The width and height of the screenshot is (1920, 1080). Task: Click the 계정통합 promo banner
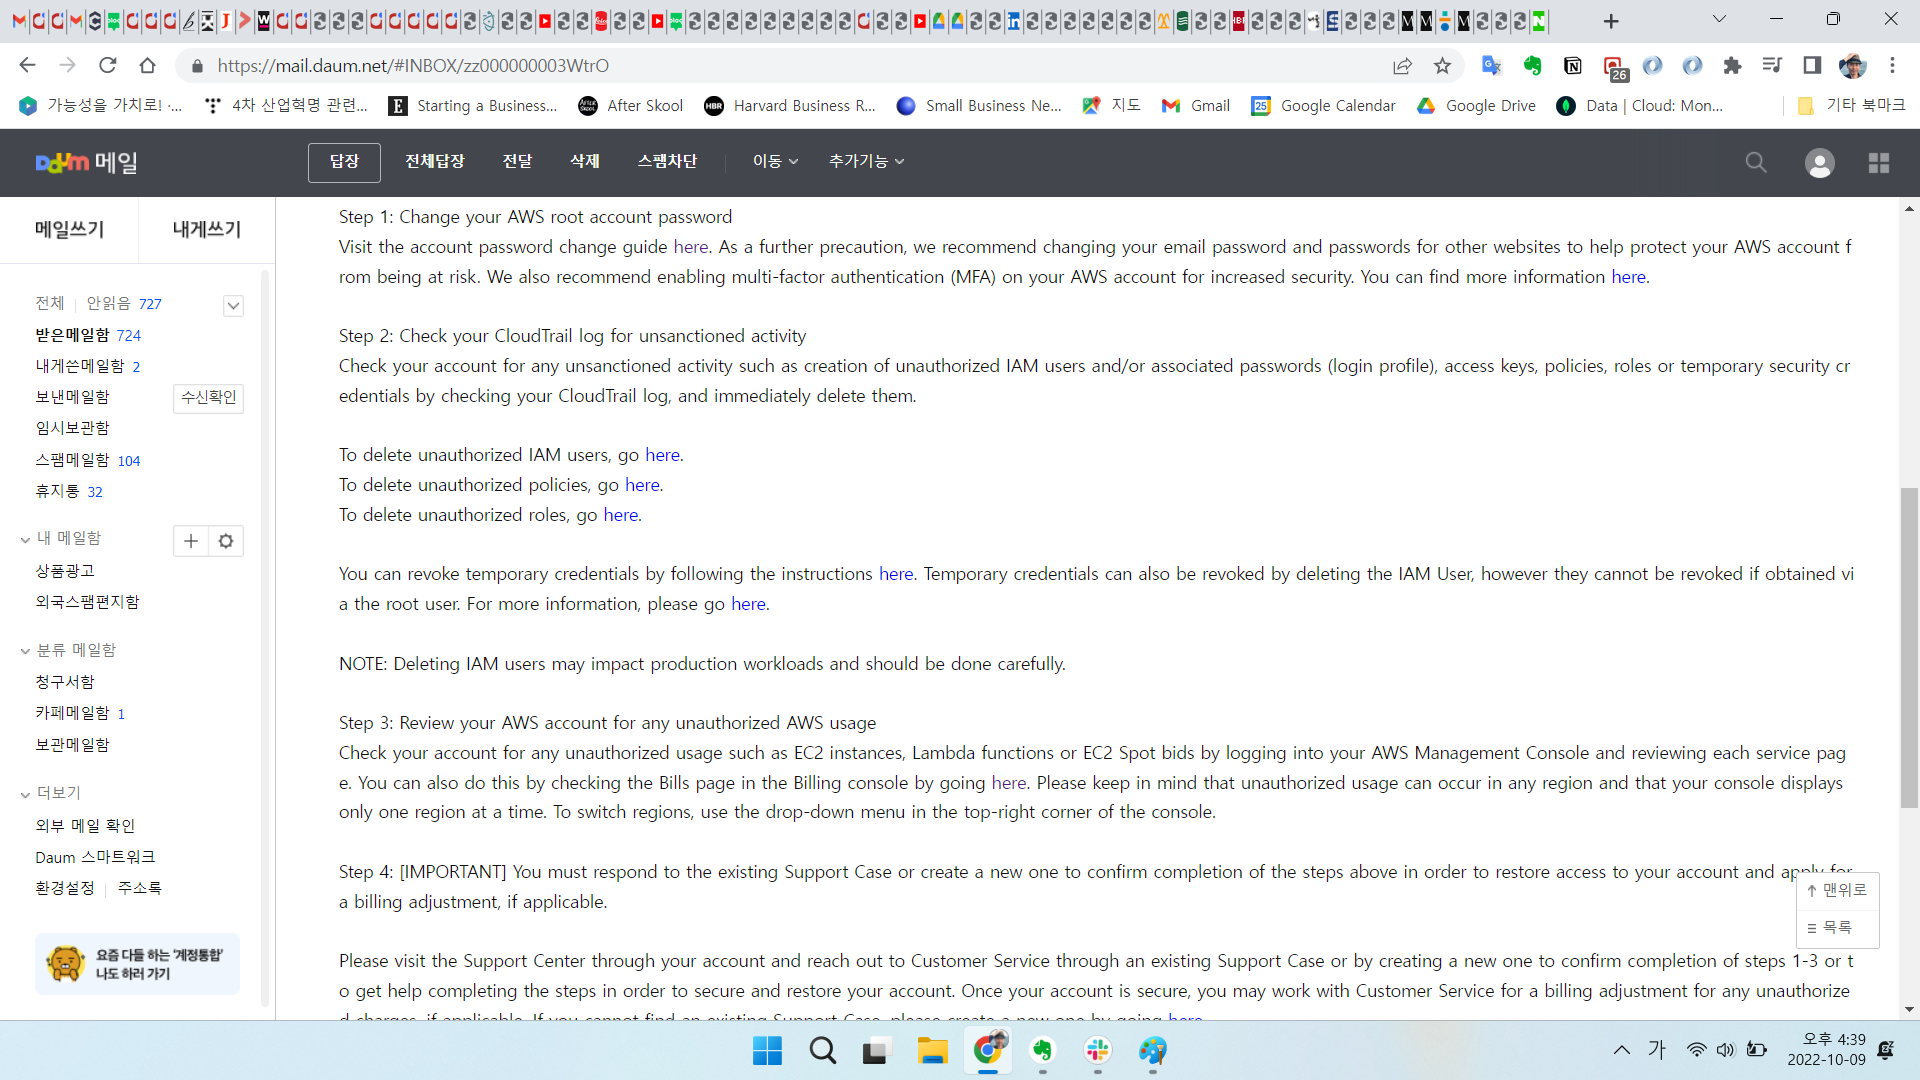[x=137, y=964]
